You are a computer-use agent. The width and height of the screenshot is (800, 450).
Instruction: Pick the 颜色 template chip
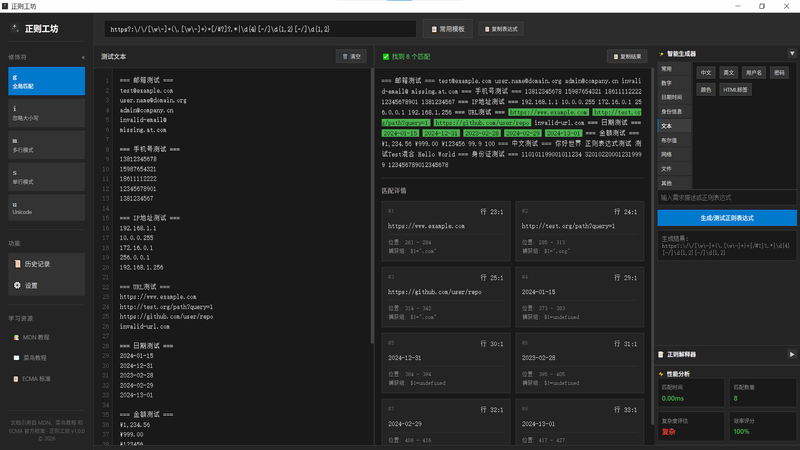[706, 89]
